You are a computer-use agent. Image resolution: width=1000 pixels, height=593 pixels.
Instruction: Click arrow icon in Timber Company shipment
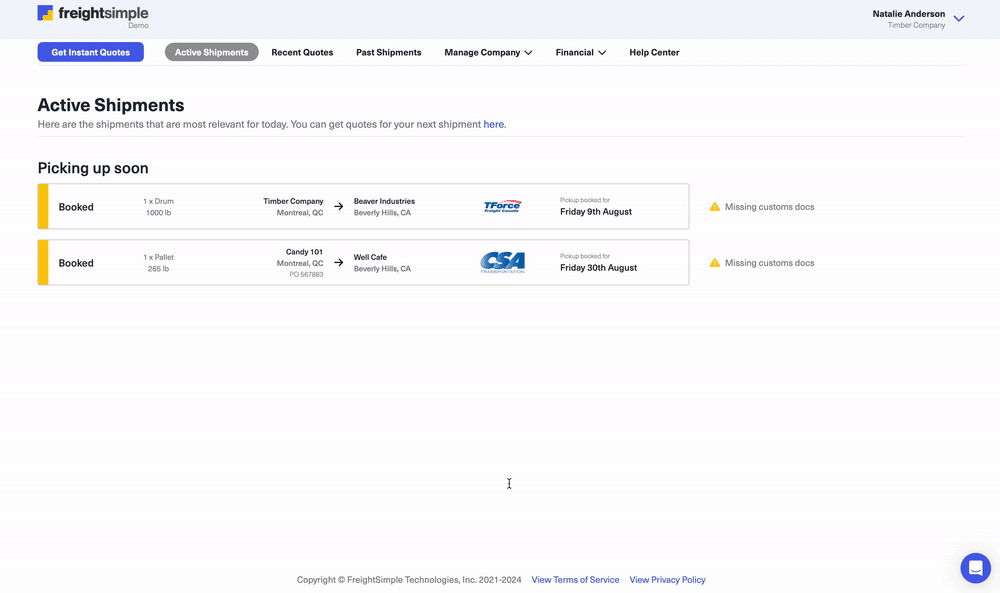(x=338, y=207)
